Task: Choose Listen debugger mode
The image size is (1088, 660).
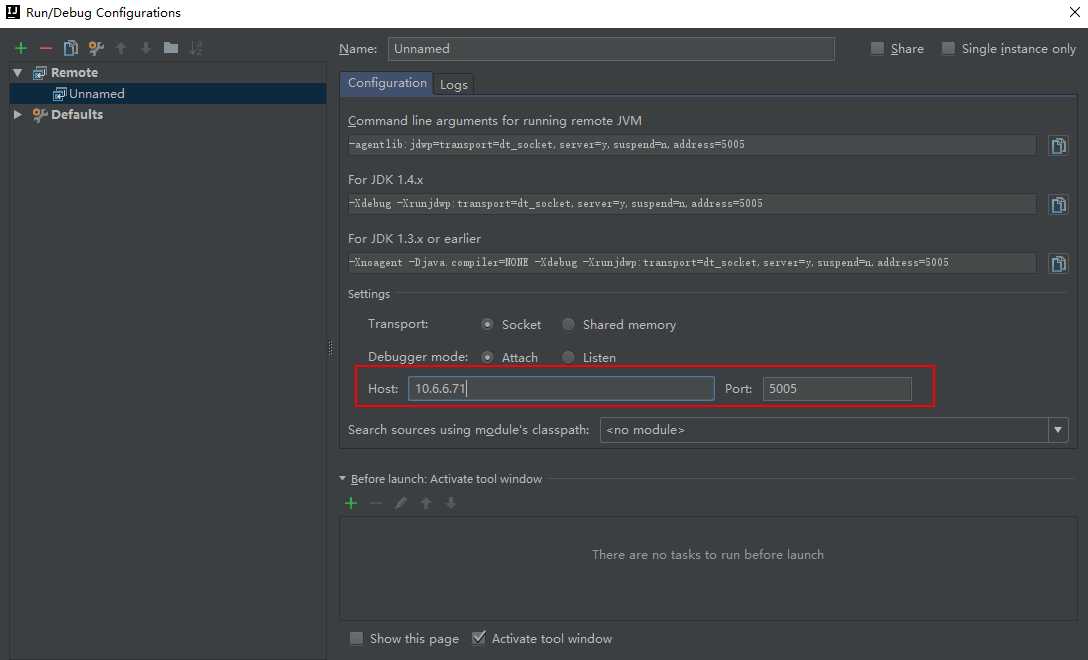Action: point(569,357)
